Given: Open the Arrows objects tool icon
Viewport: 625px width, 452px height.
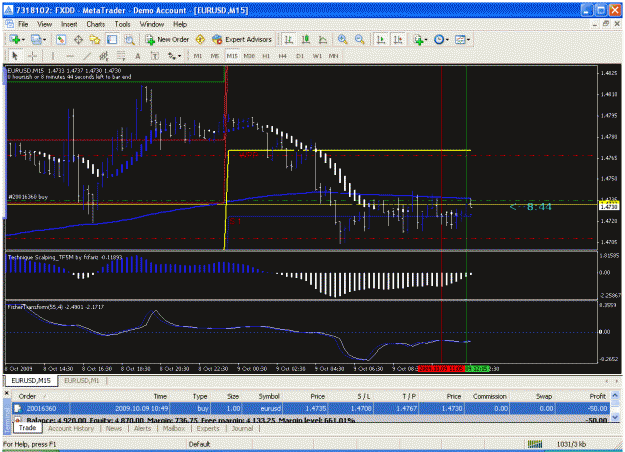Looking at the screenshot, I should [171, 56].
